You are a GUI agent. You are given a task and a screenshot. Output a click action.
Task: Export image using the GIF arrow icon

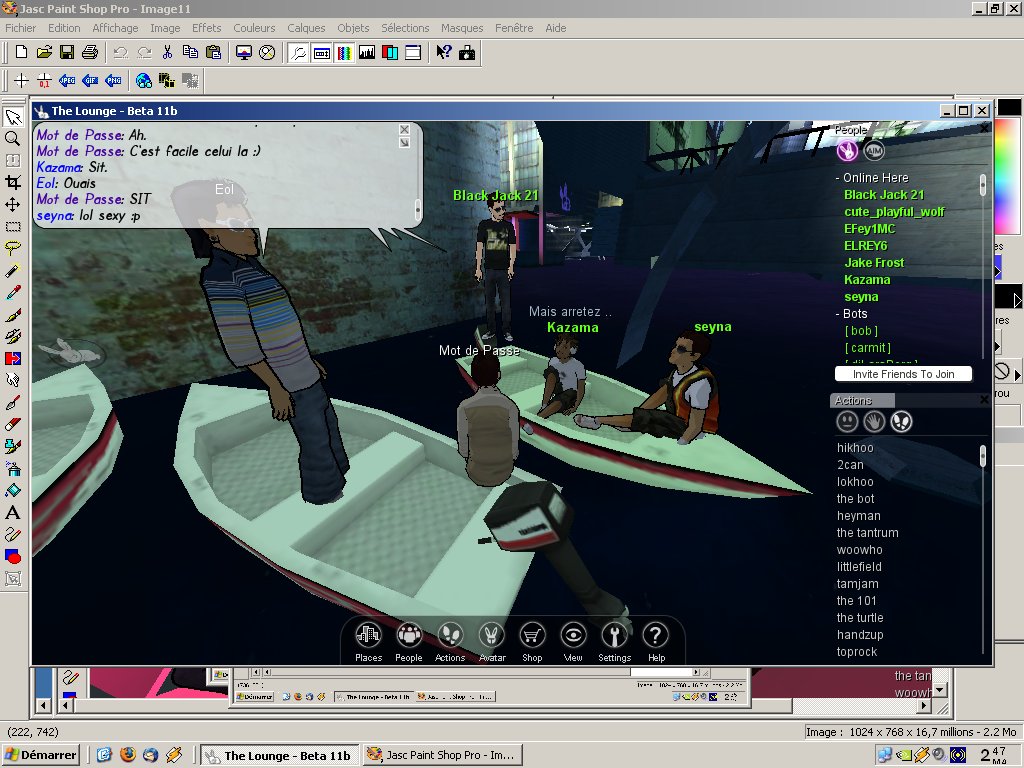point(89,80)
